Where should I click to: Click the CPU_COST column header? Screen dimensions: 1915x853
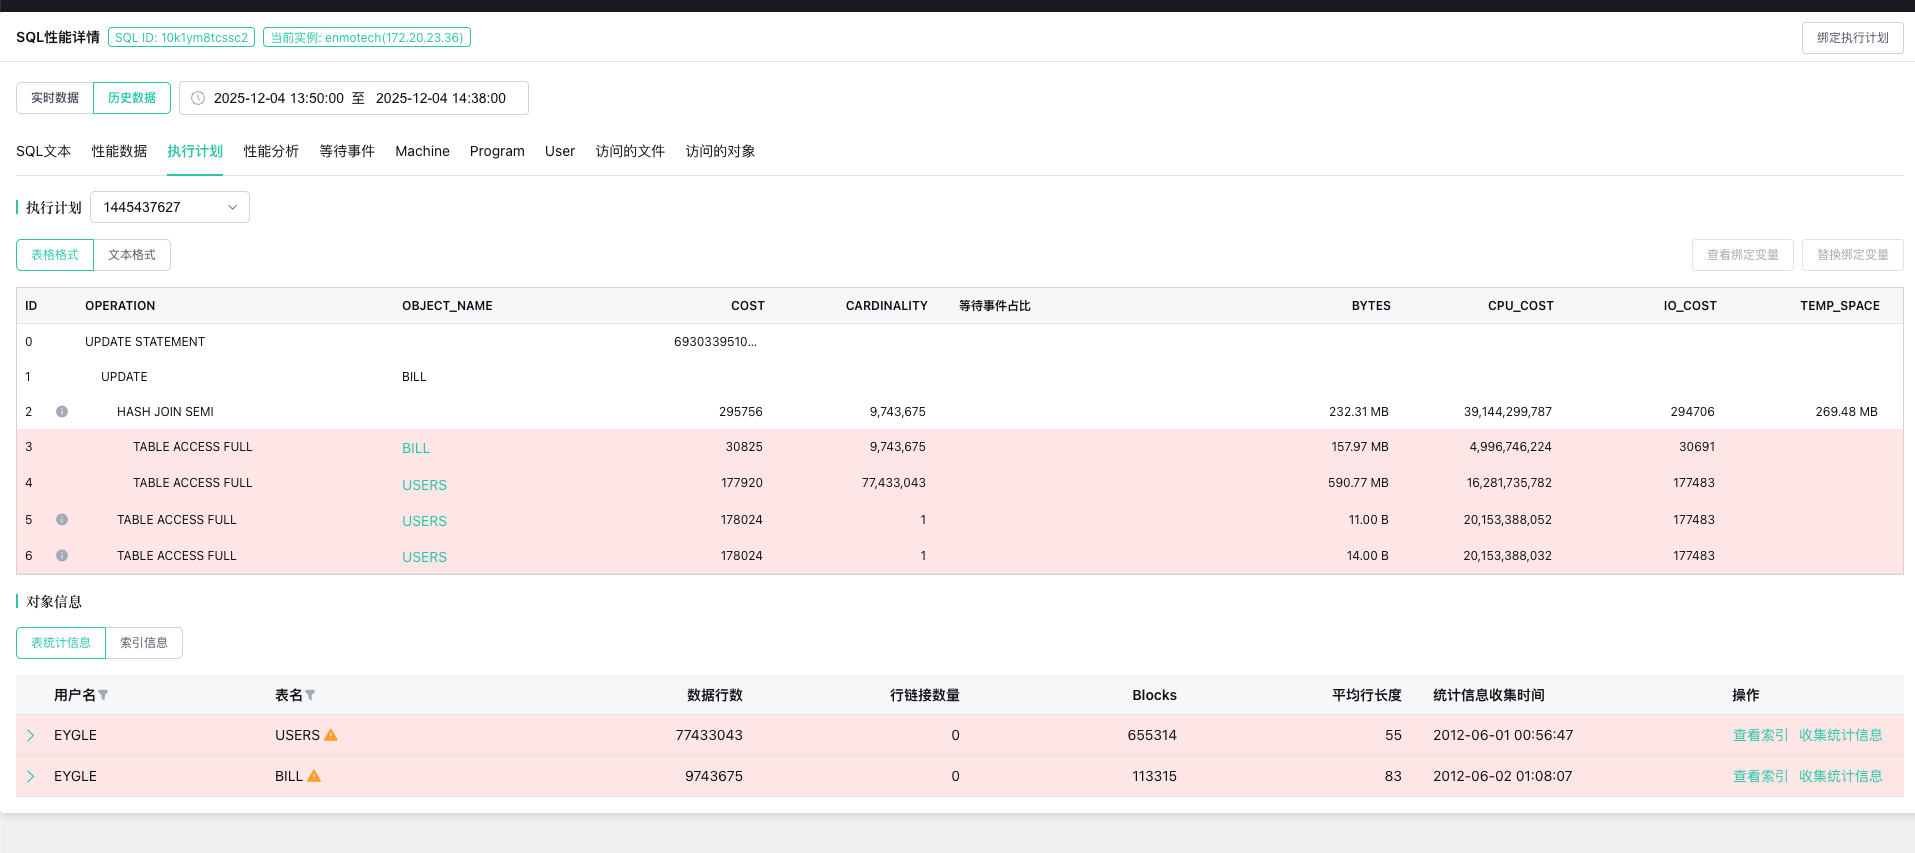[x=1521, y=306]
